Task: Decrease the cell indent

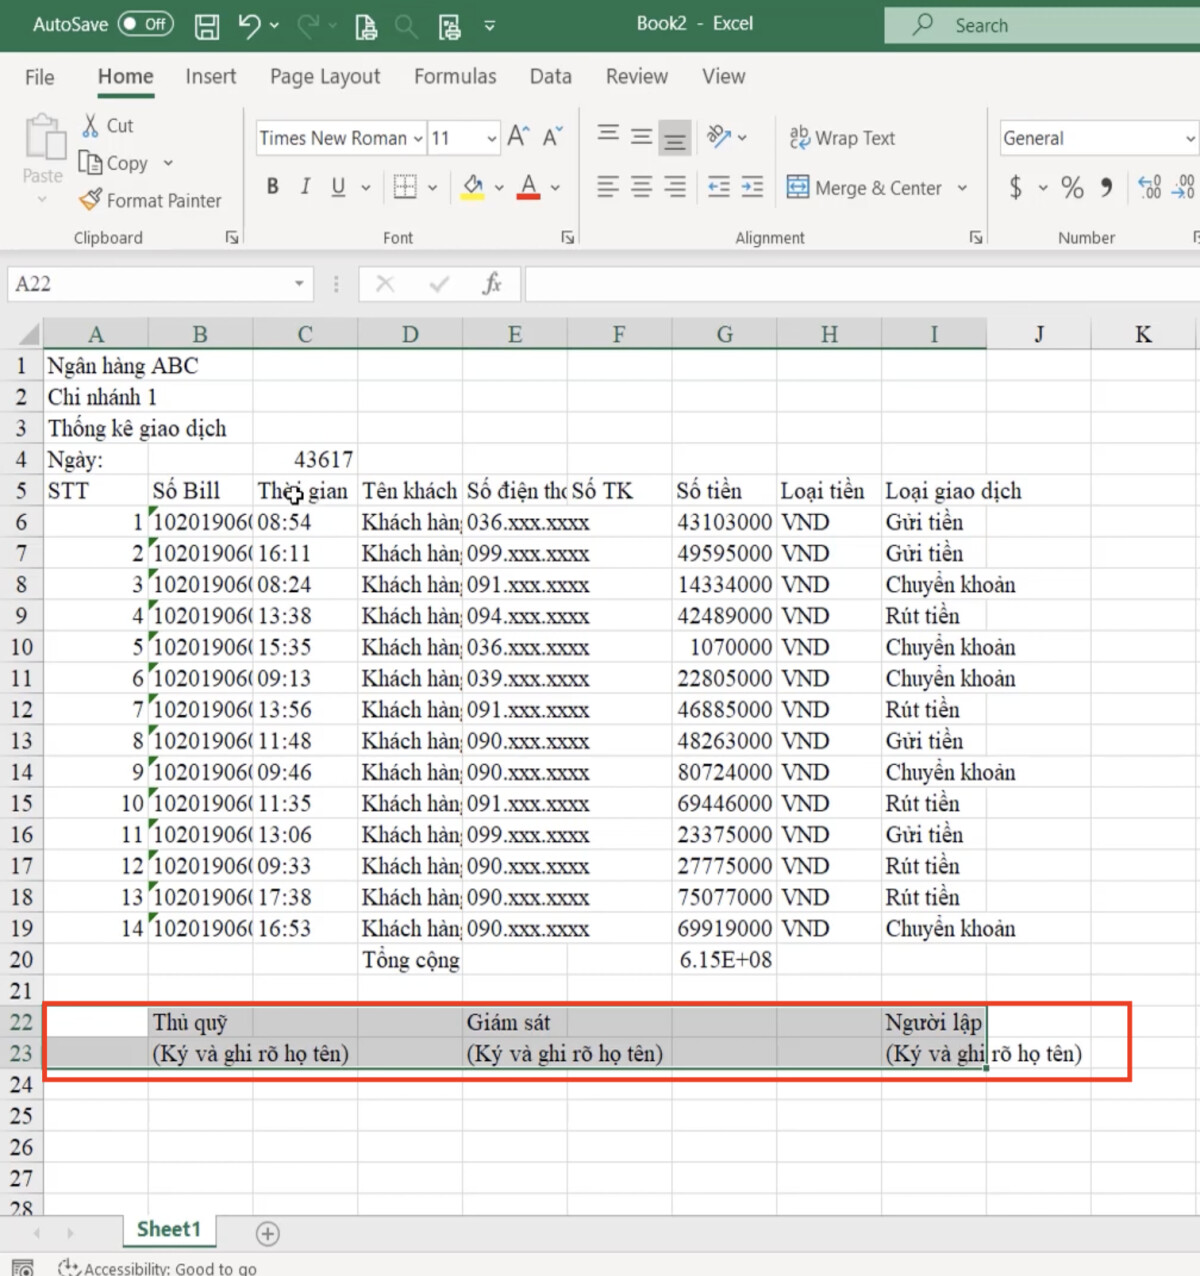Action: tap(719, 187)
